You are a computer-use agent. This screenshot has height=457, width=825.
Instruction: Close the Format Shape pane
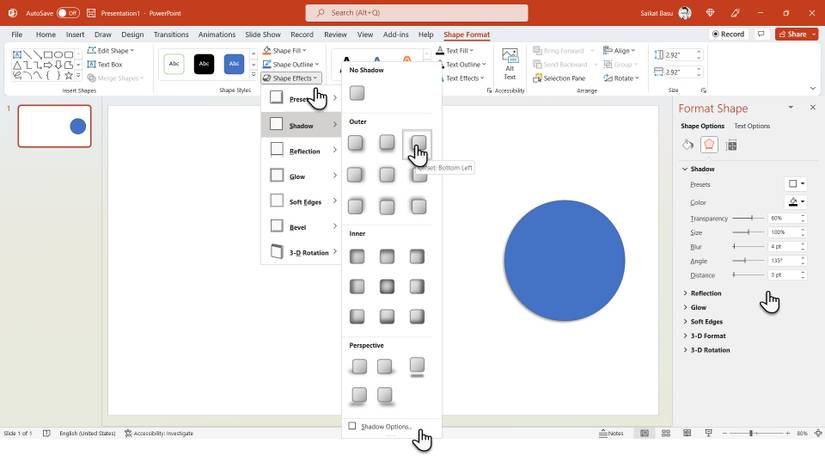pos(812,107)
